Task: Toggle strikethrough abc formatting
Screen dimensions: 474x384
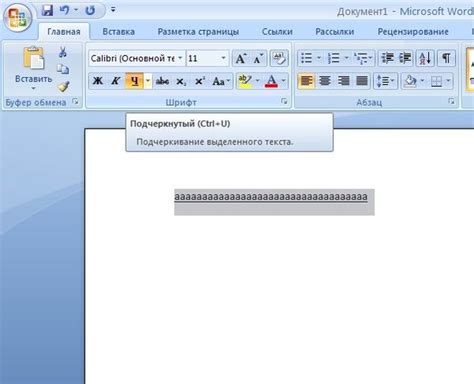Action: coord(162,81)
